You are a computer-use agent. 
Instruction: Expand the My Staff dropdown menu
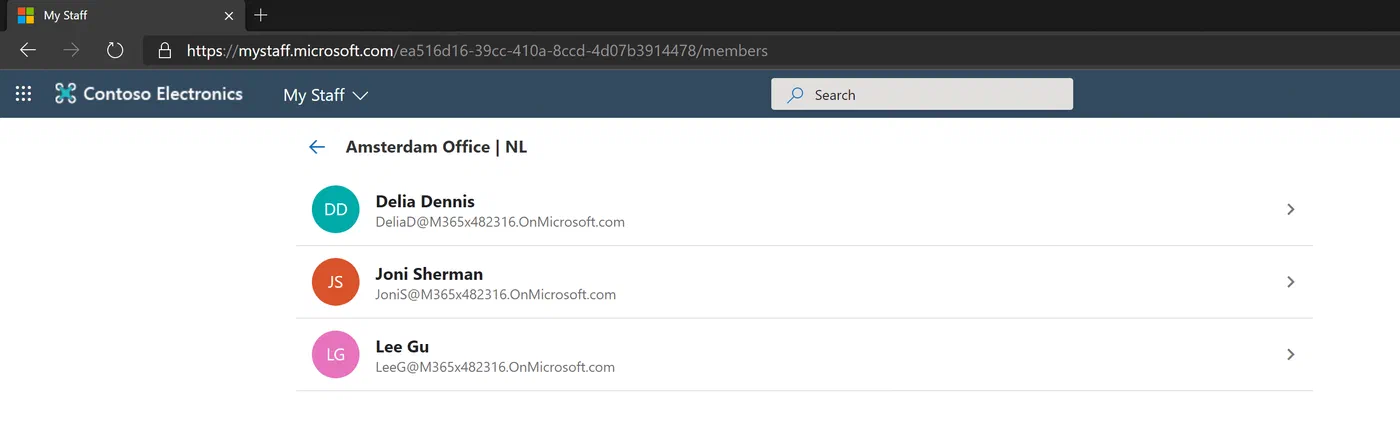[x=326, y=95]
